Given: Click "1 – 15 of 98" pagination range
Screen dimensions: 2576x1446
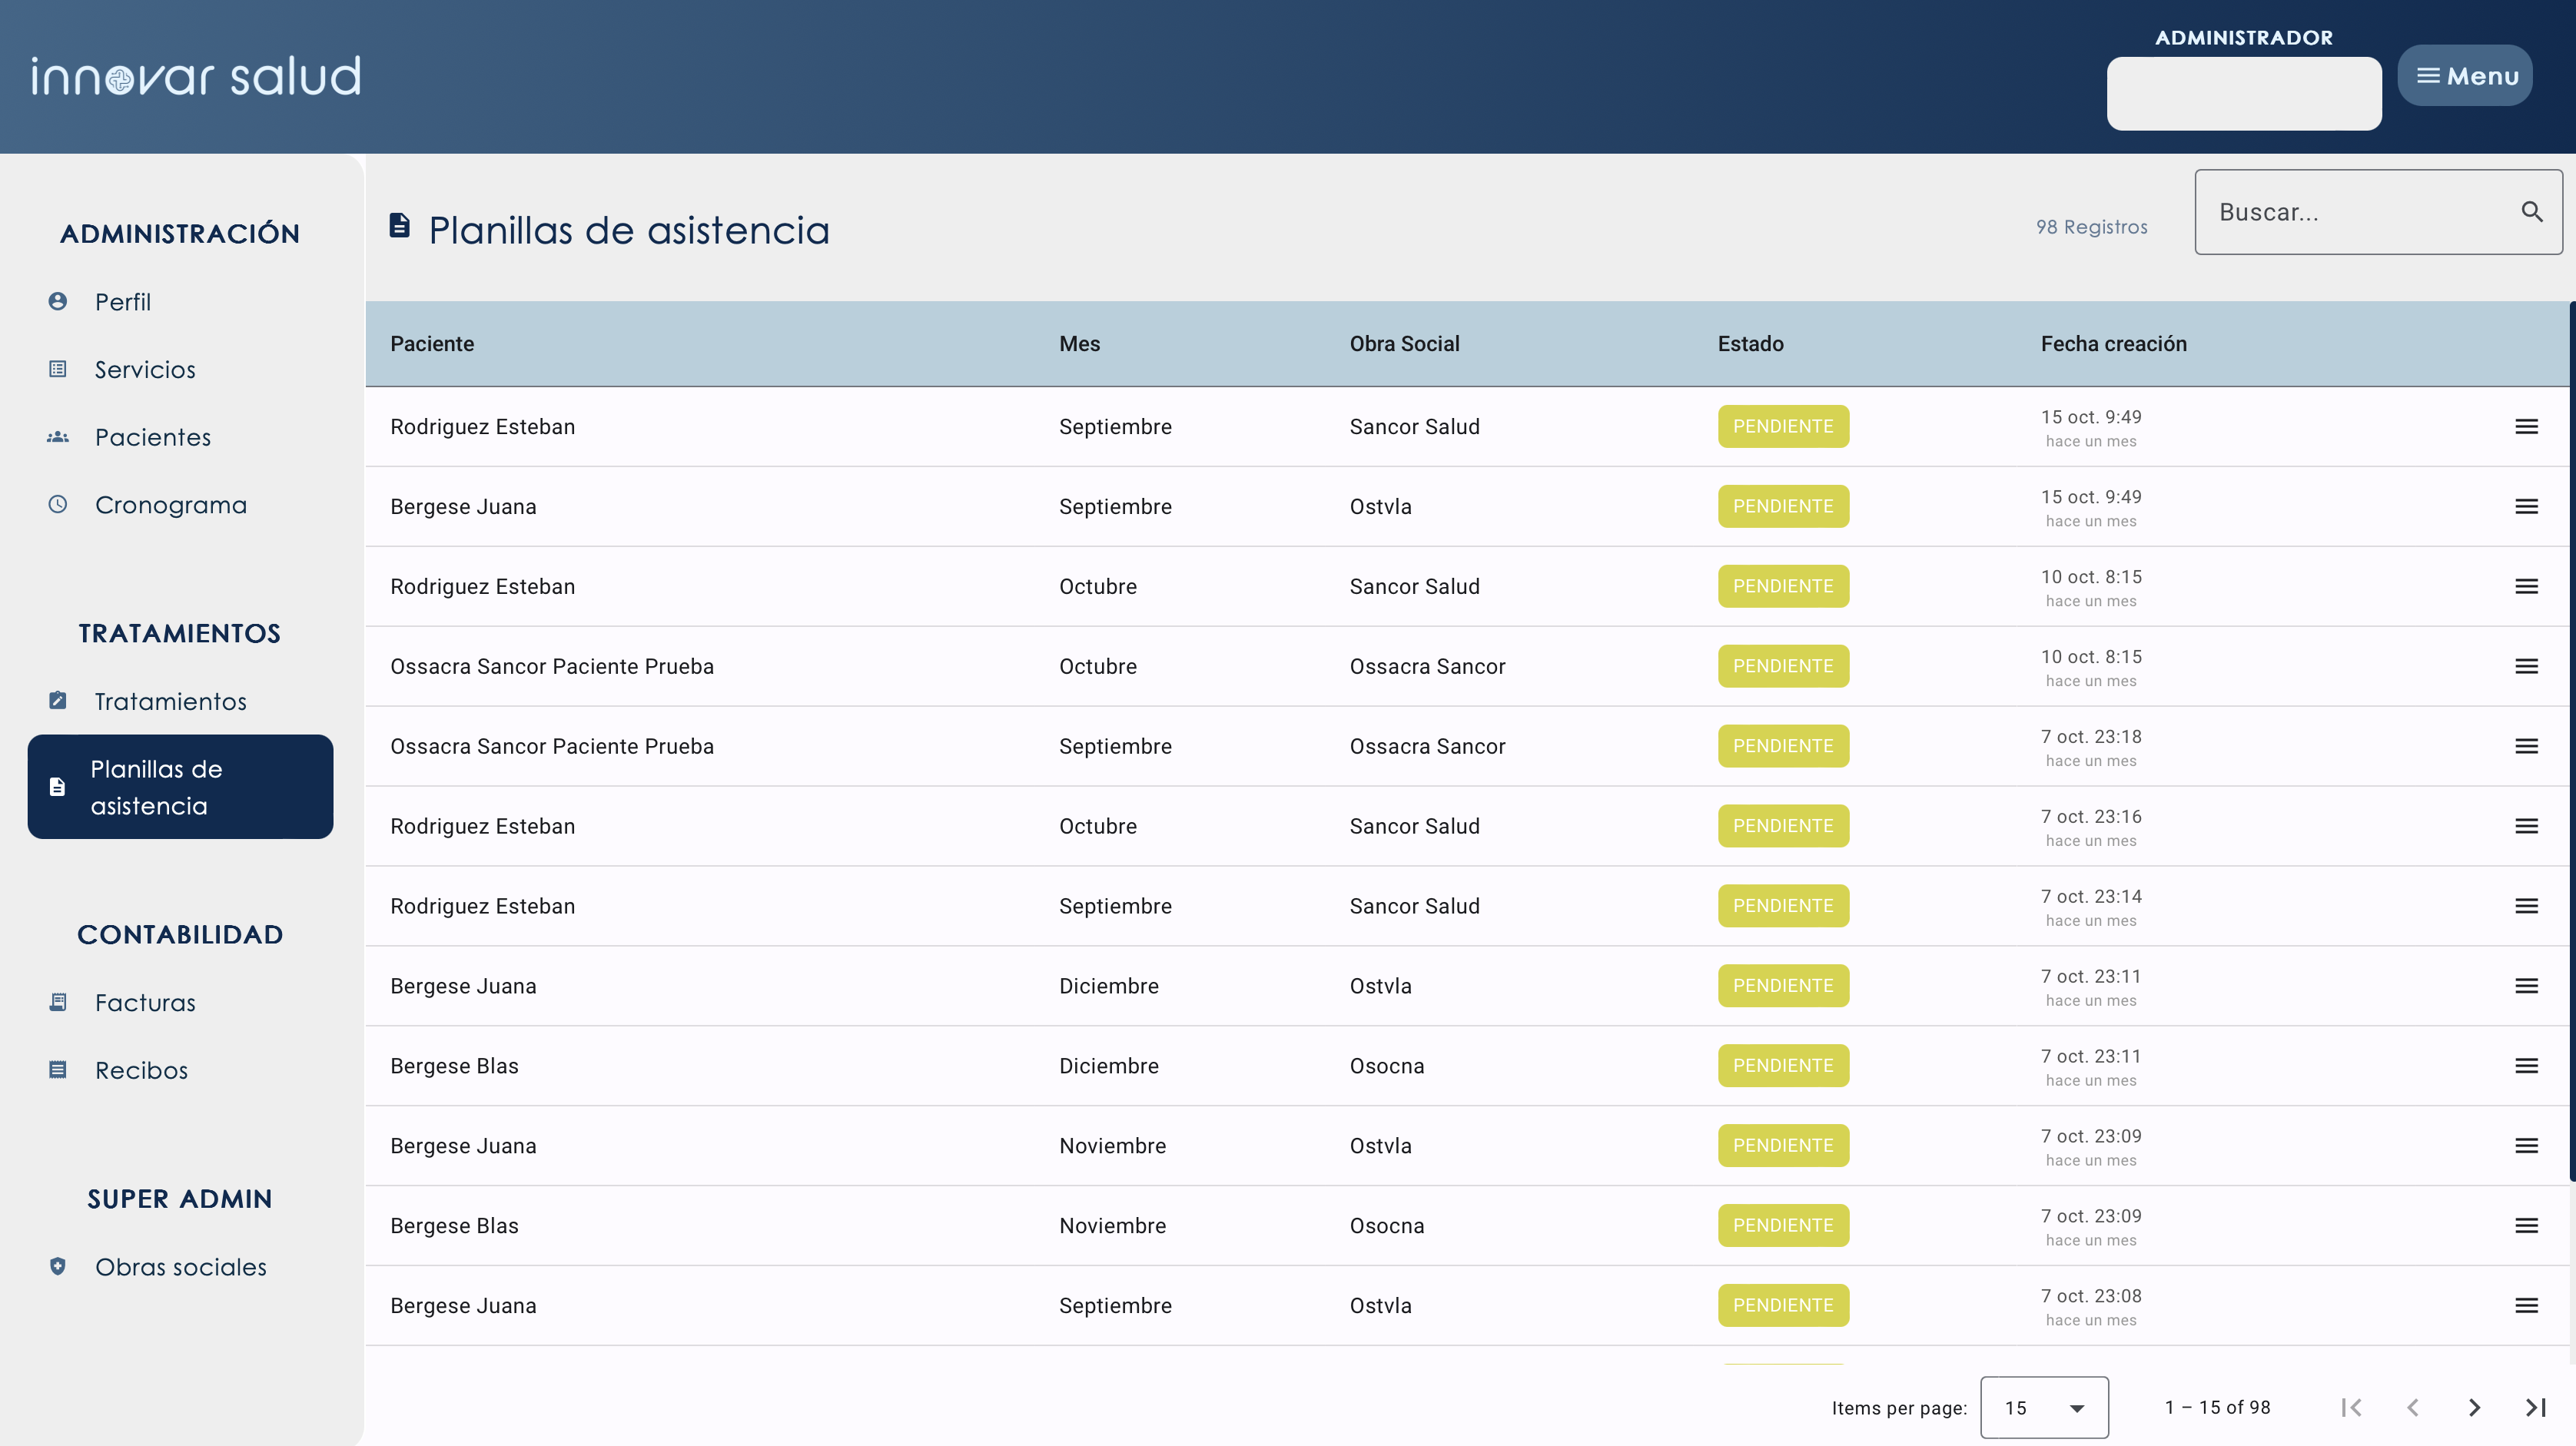Looking at the screenshot, I should point(2217,1408).
